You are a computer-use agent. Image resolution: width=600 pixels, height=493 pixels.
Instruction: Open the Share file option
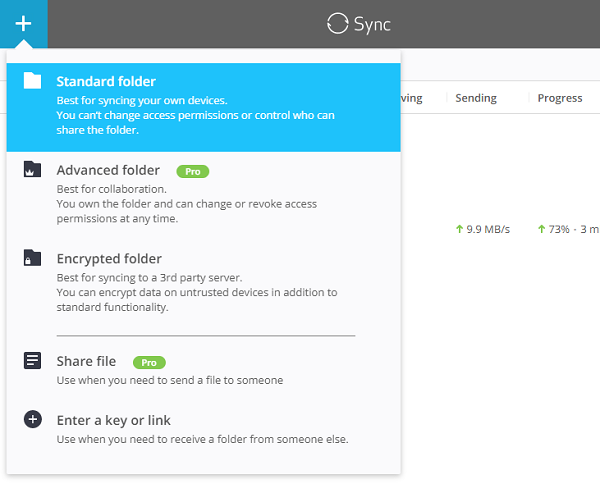point(86,361)
